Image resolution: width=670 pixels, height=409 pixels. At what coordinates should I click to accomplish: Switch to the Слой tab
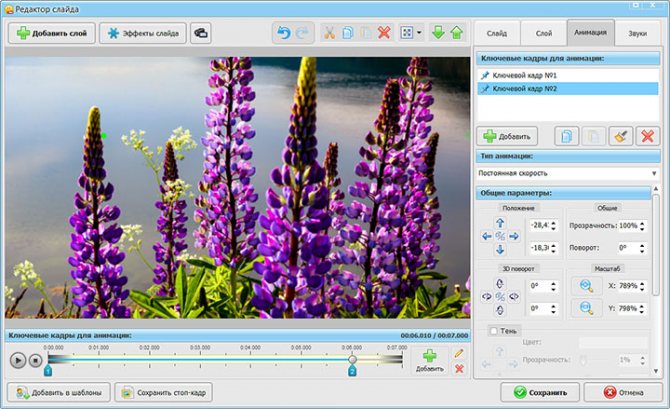543,33
